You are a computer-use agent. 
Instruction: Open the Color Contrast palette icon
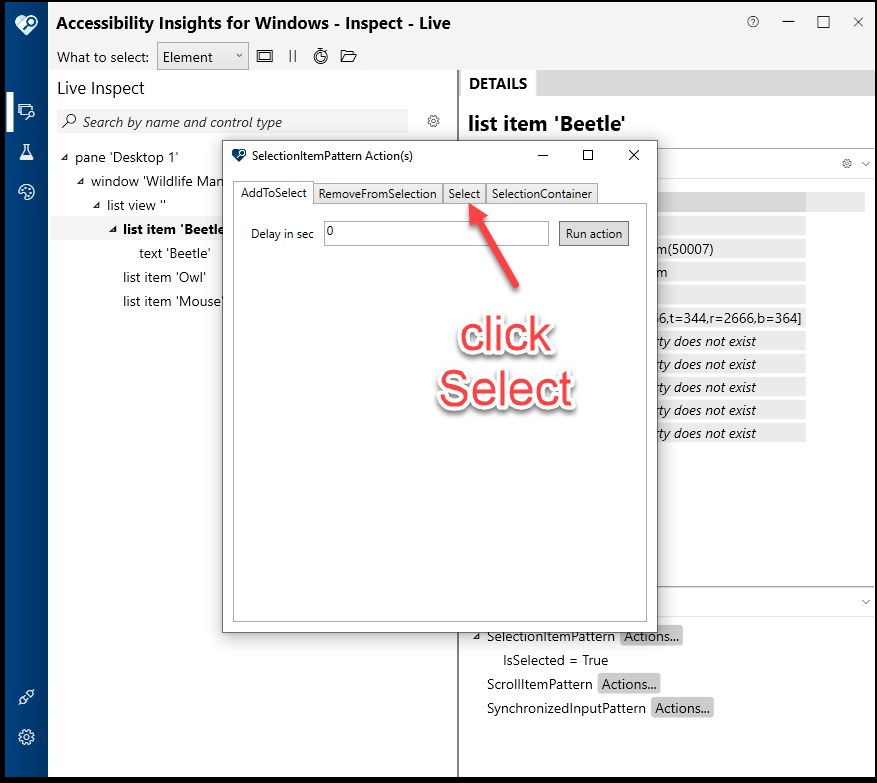pyautogui.click(x=26, y=192)
